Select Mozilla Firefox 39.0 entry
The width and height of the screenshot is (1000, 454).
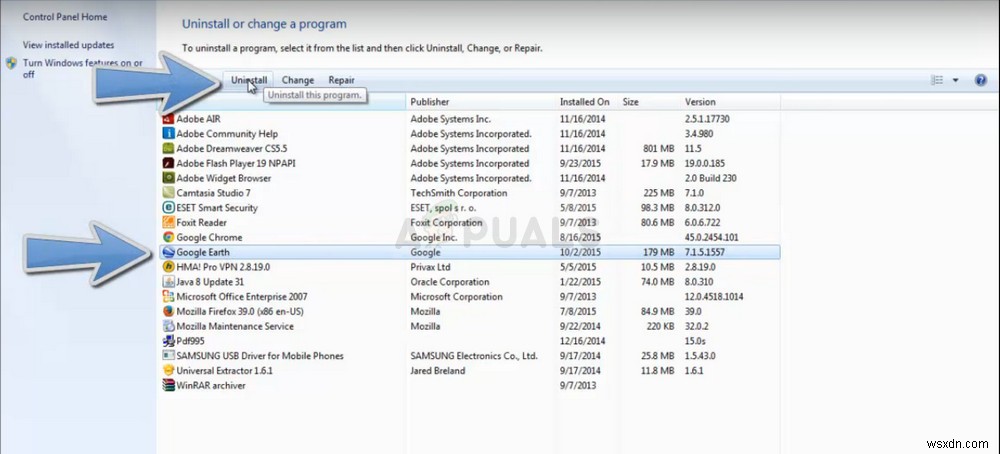pos(240,311)
